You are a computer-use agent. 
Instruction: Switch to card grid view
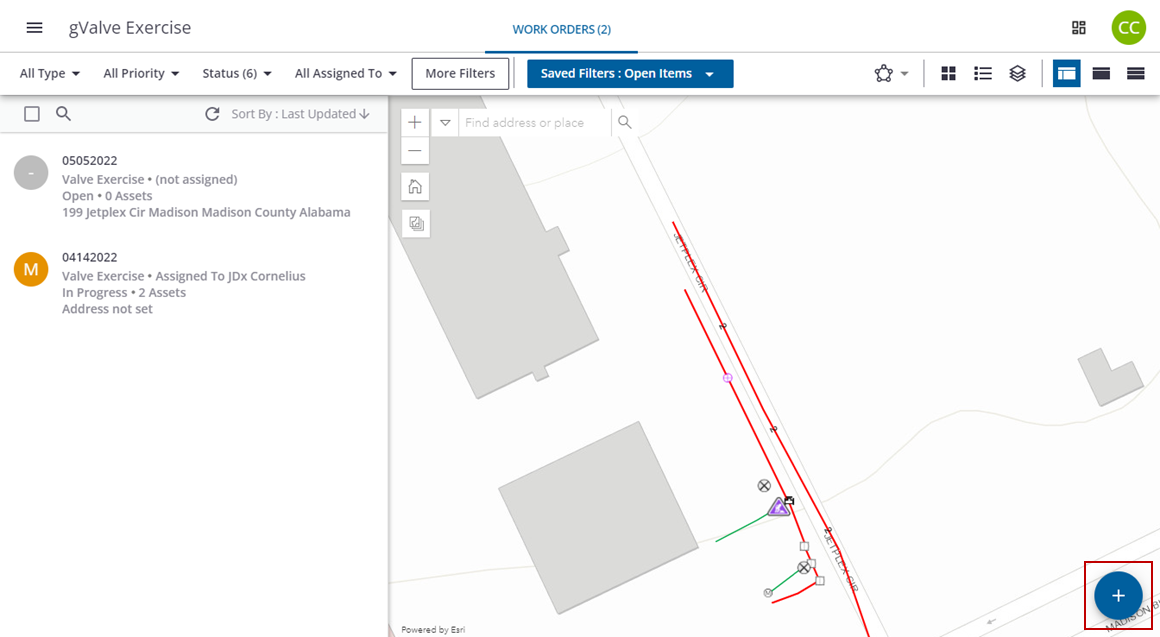pyautogui.click(x=949, y=73)
